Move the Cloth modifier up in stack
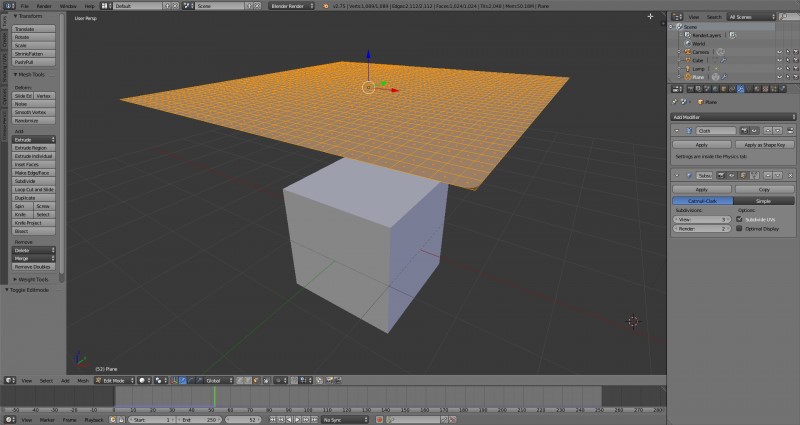 [768, 131]
